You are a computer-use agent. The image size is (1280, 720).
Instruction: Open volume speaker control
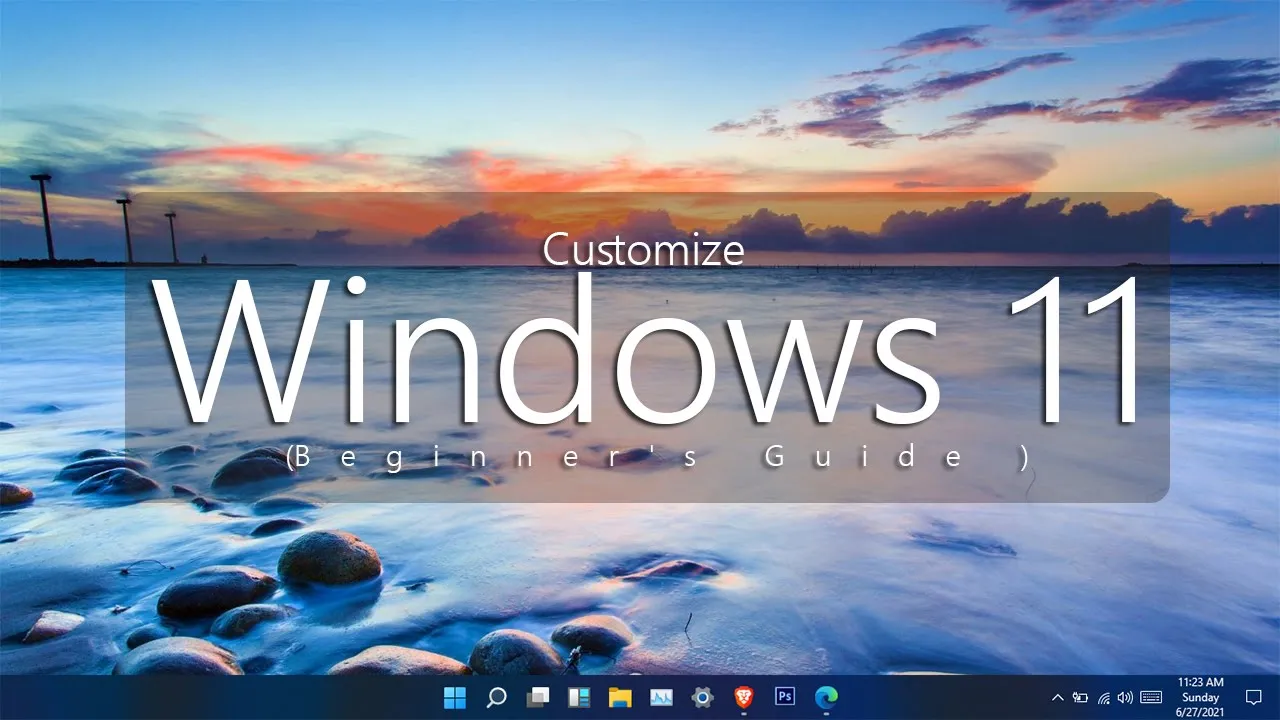click(1125, 697)
